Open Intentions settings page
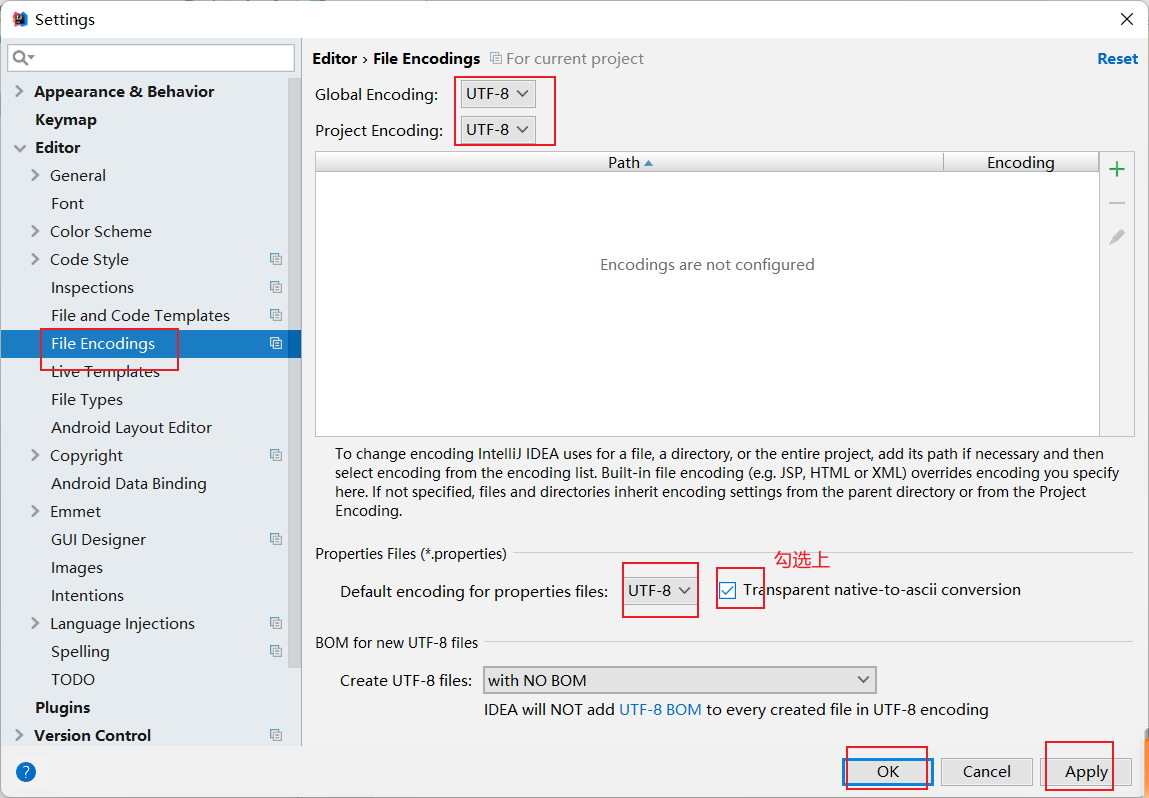 87,595
